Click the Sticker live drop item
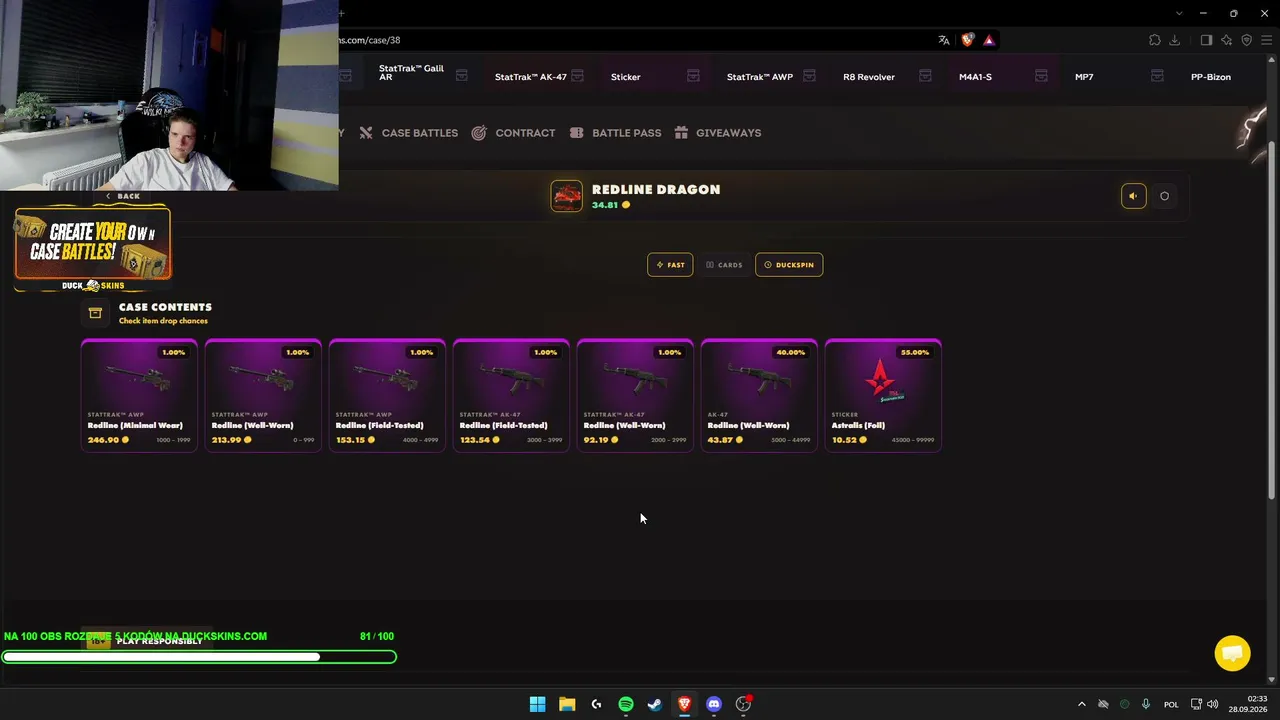Viewport: 1280px width, 720px height. [x=625, y=77]
